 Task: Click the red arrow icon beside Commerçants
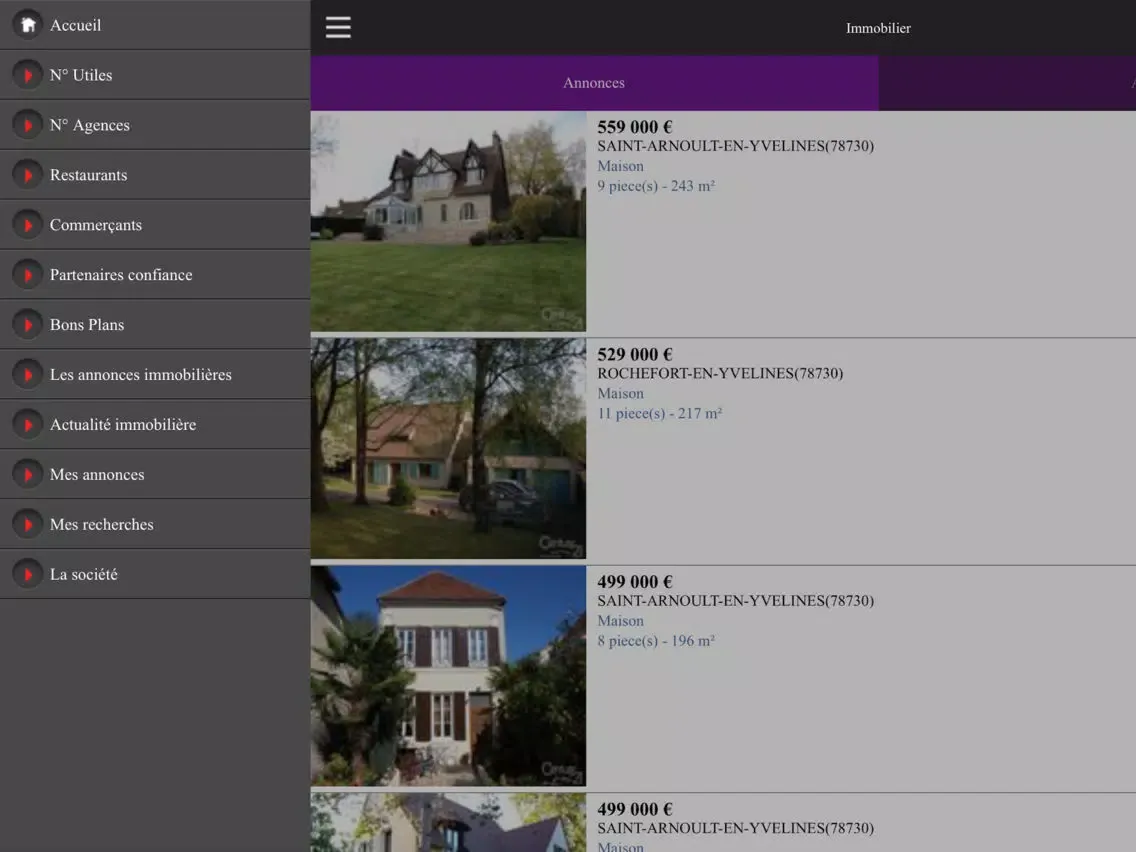[x=28, y=225]
